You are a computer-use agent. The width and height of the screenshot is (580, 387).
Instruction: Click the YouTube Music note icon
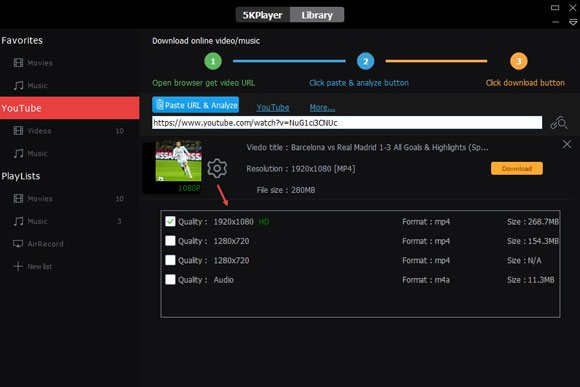18,153
